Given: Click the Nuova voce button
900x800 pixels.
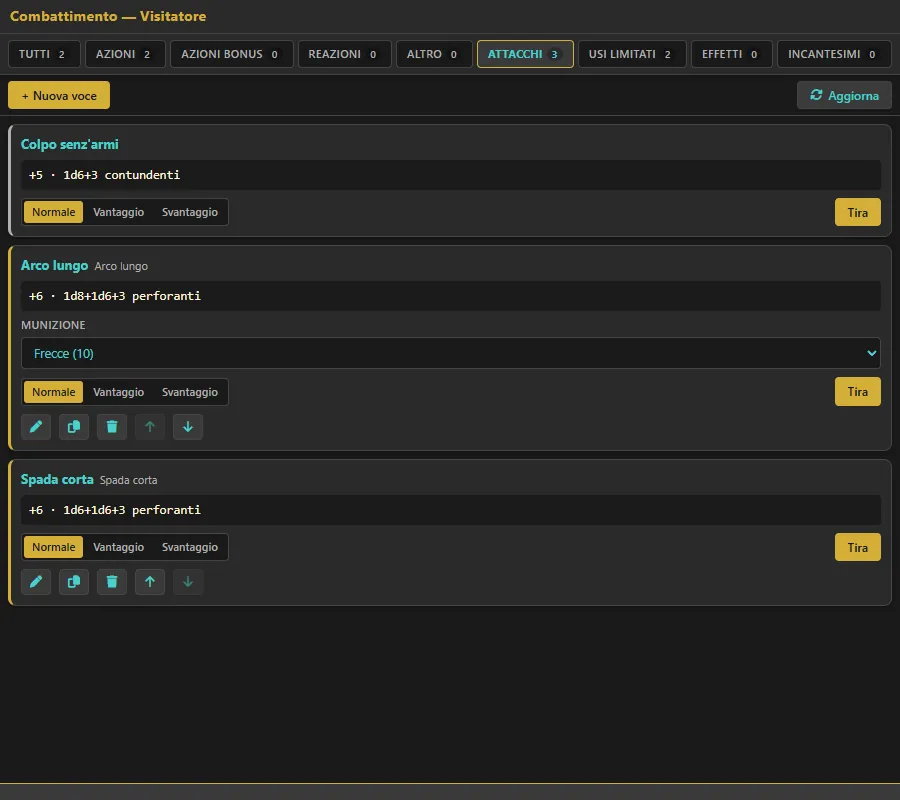Looking at the screenshot, I should (59, 95).
